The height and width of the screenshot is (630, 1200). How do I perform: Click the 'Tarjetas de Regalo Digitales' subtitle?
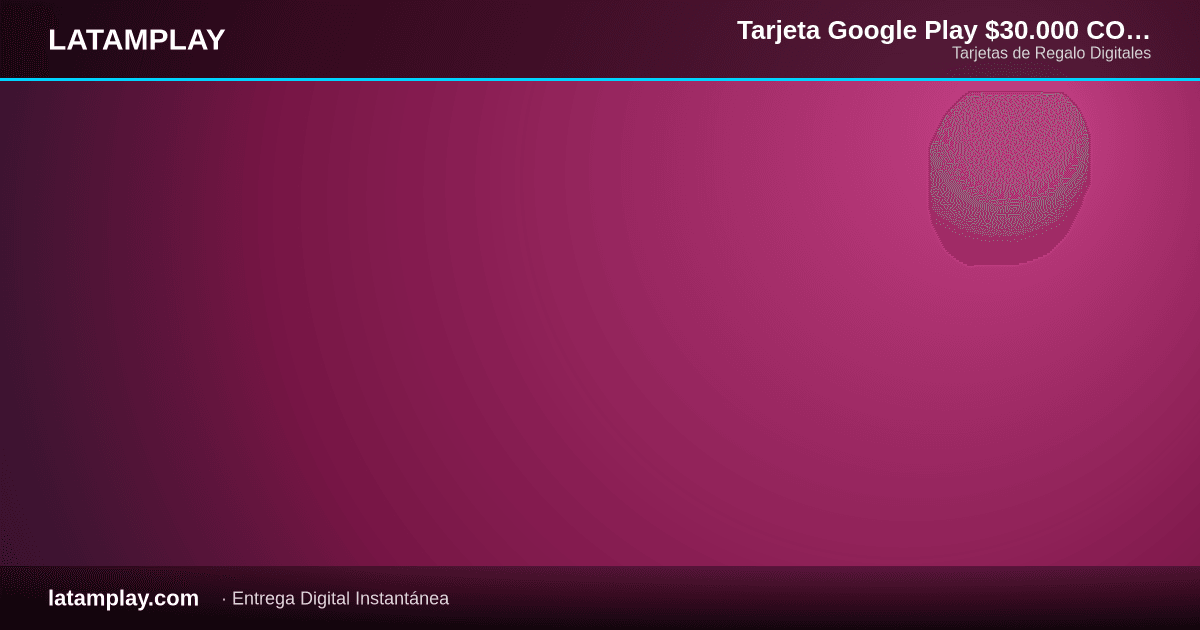coord(1051,53)
